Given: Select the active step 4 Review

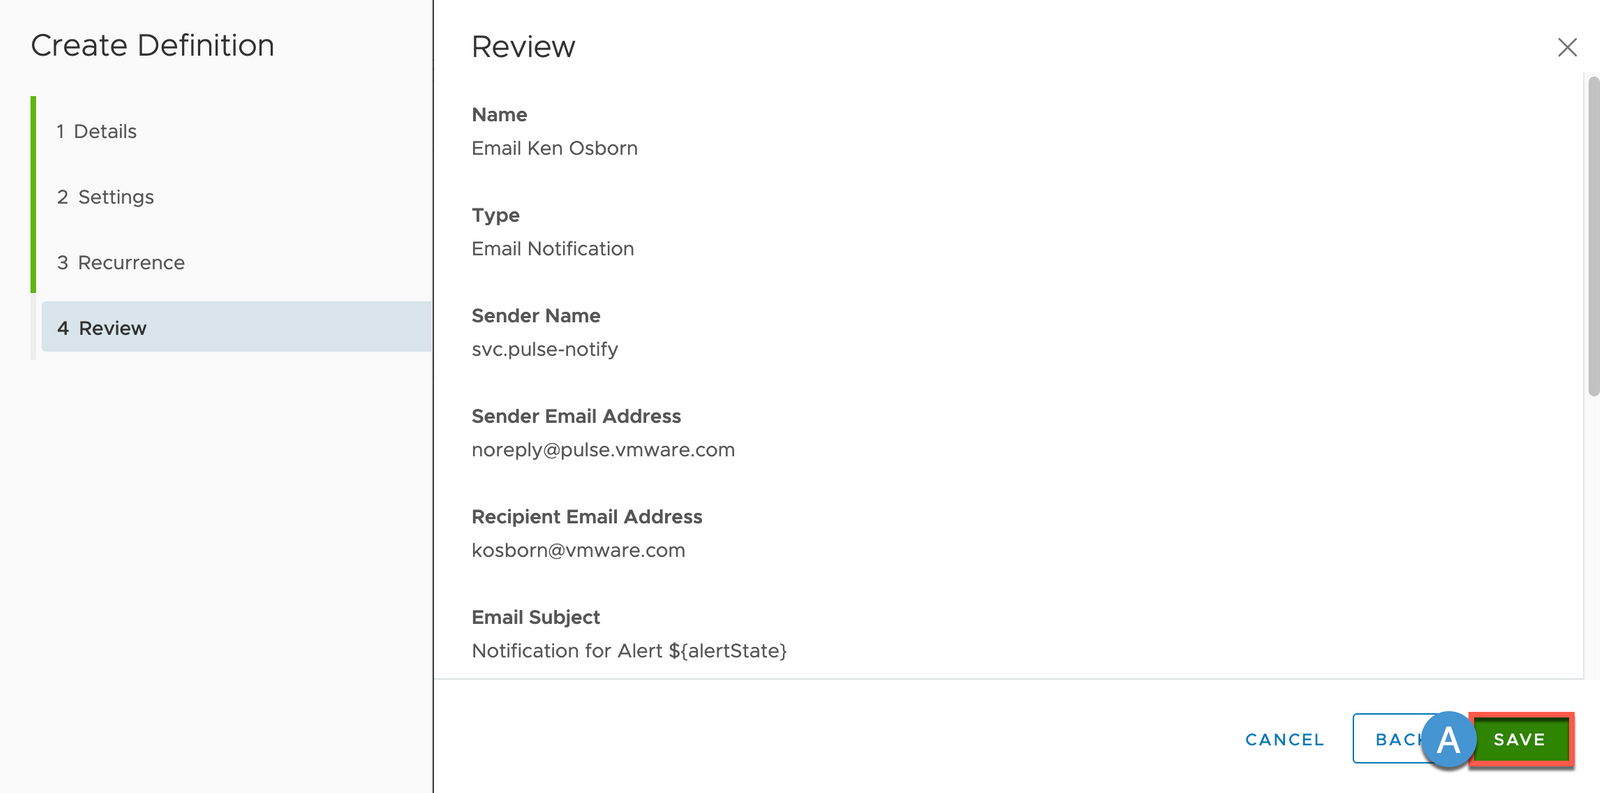Looking at the screenshot, I should tap(102, 328).
